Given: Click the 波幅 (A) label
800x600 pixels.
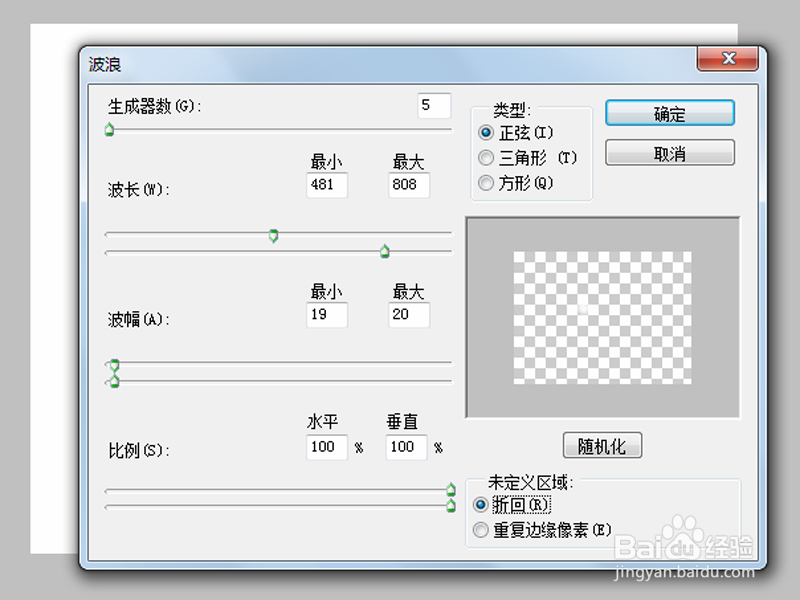Looking at the screenshot, I should tap(139, 319).
